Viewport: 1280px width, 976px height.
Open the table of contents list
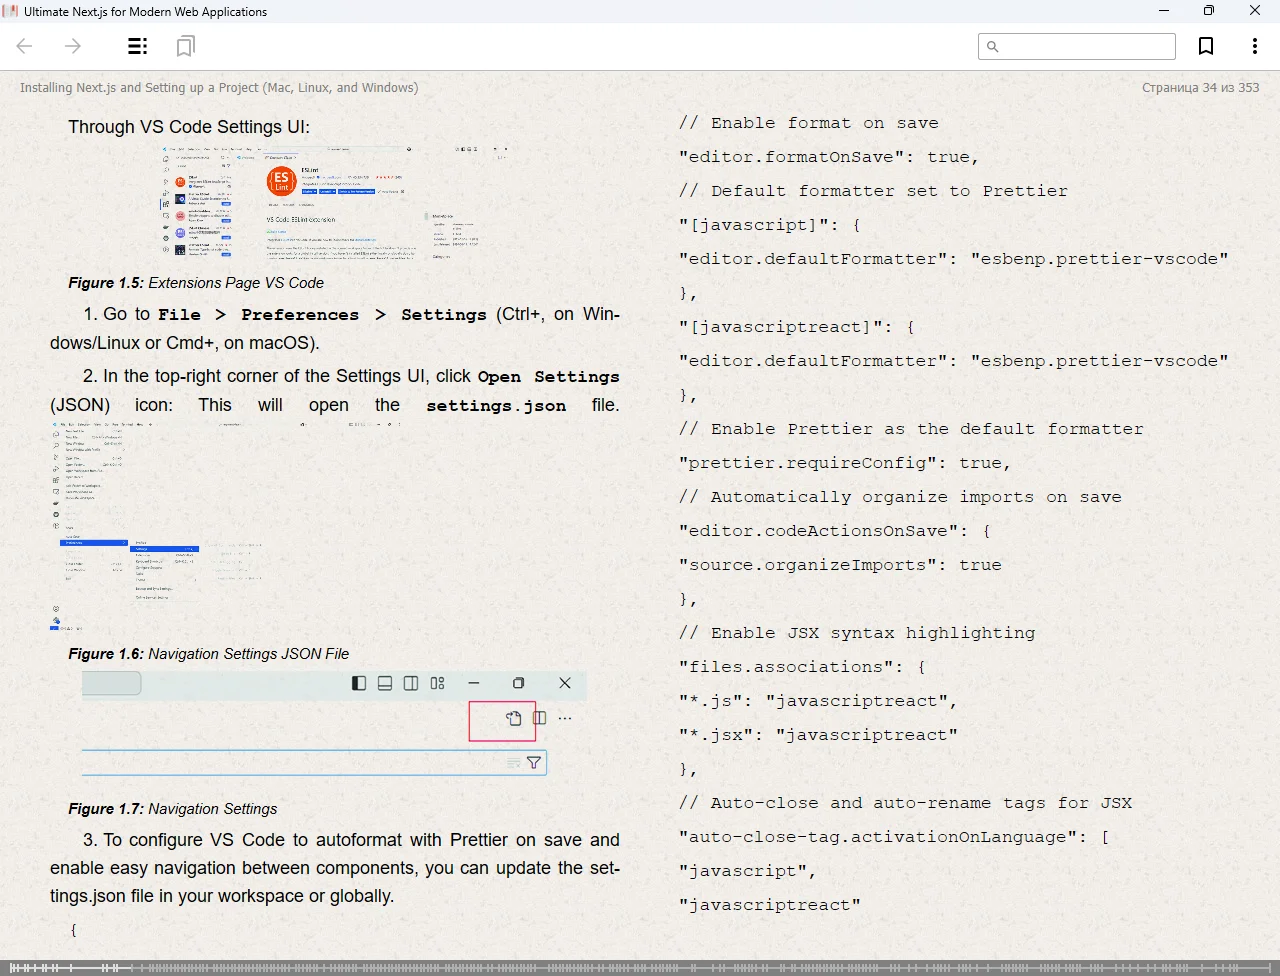(x=138, y=46)
